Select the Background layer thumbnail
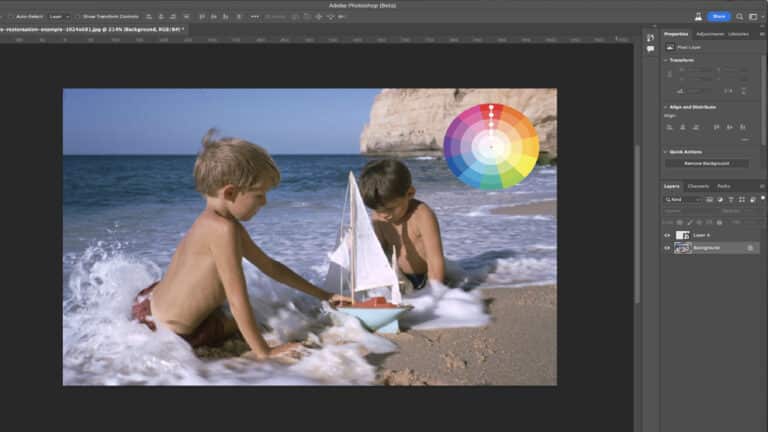 coord(682,248)
